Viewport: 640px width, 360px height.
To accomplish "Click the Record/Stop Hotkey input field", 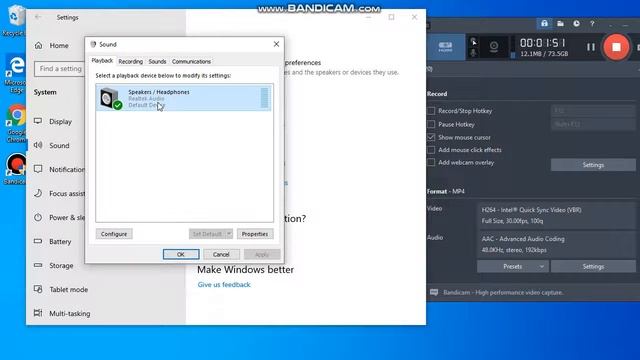I will pos(593,111).
